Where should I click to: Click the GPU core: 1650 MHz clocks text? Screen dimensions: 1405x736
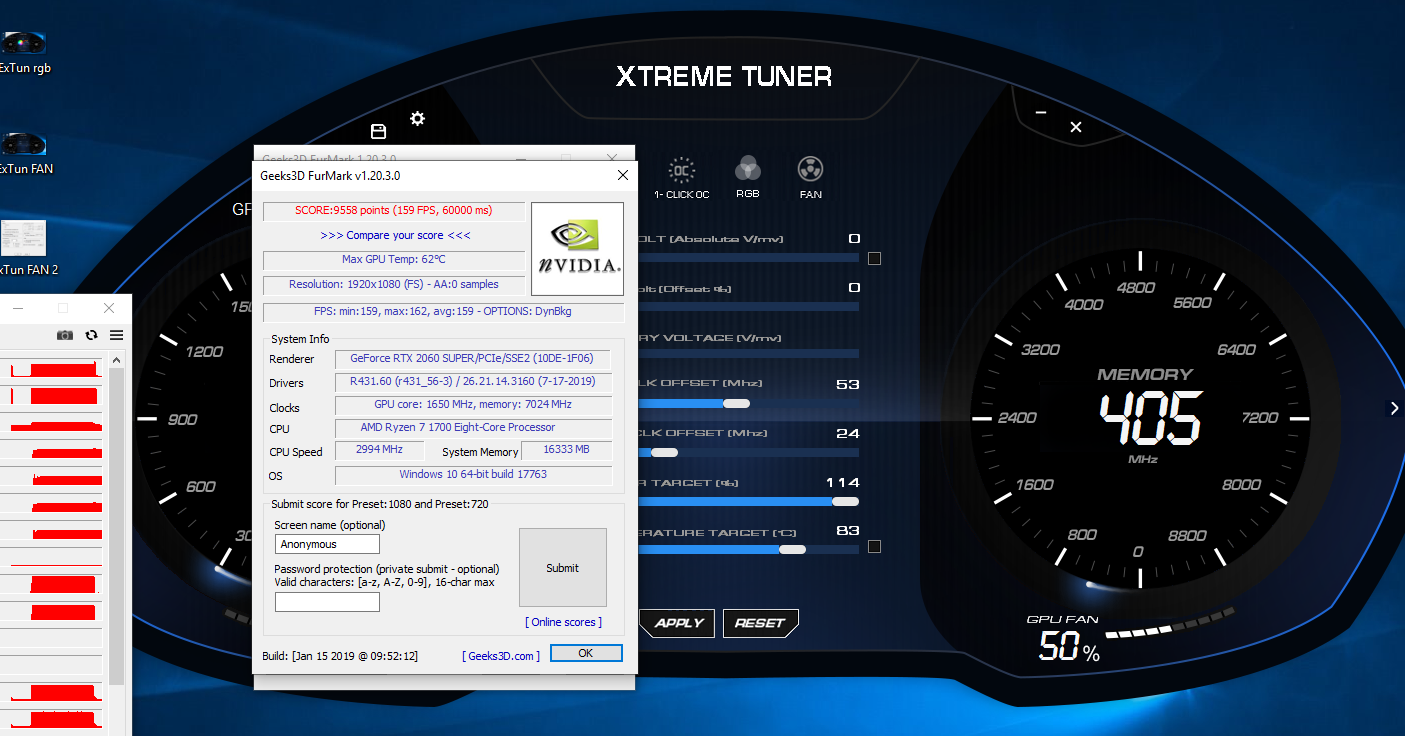pyautogui.click(x=473, y=404)
